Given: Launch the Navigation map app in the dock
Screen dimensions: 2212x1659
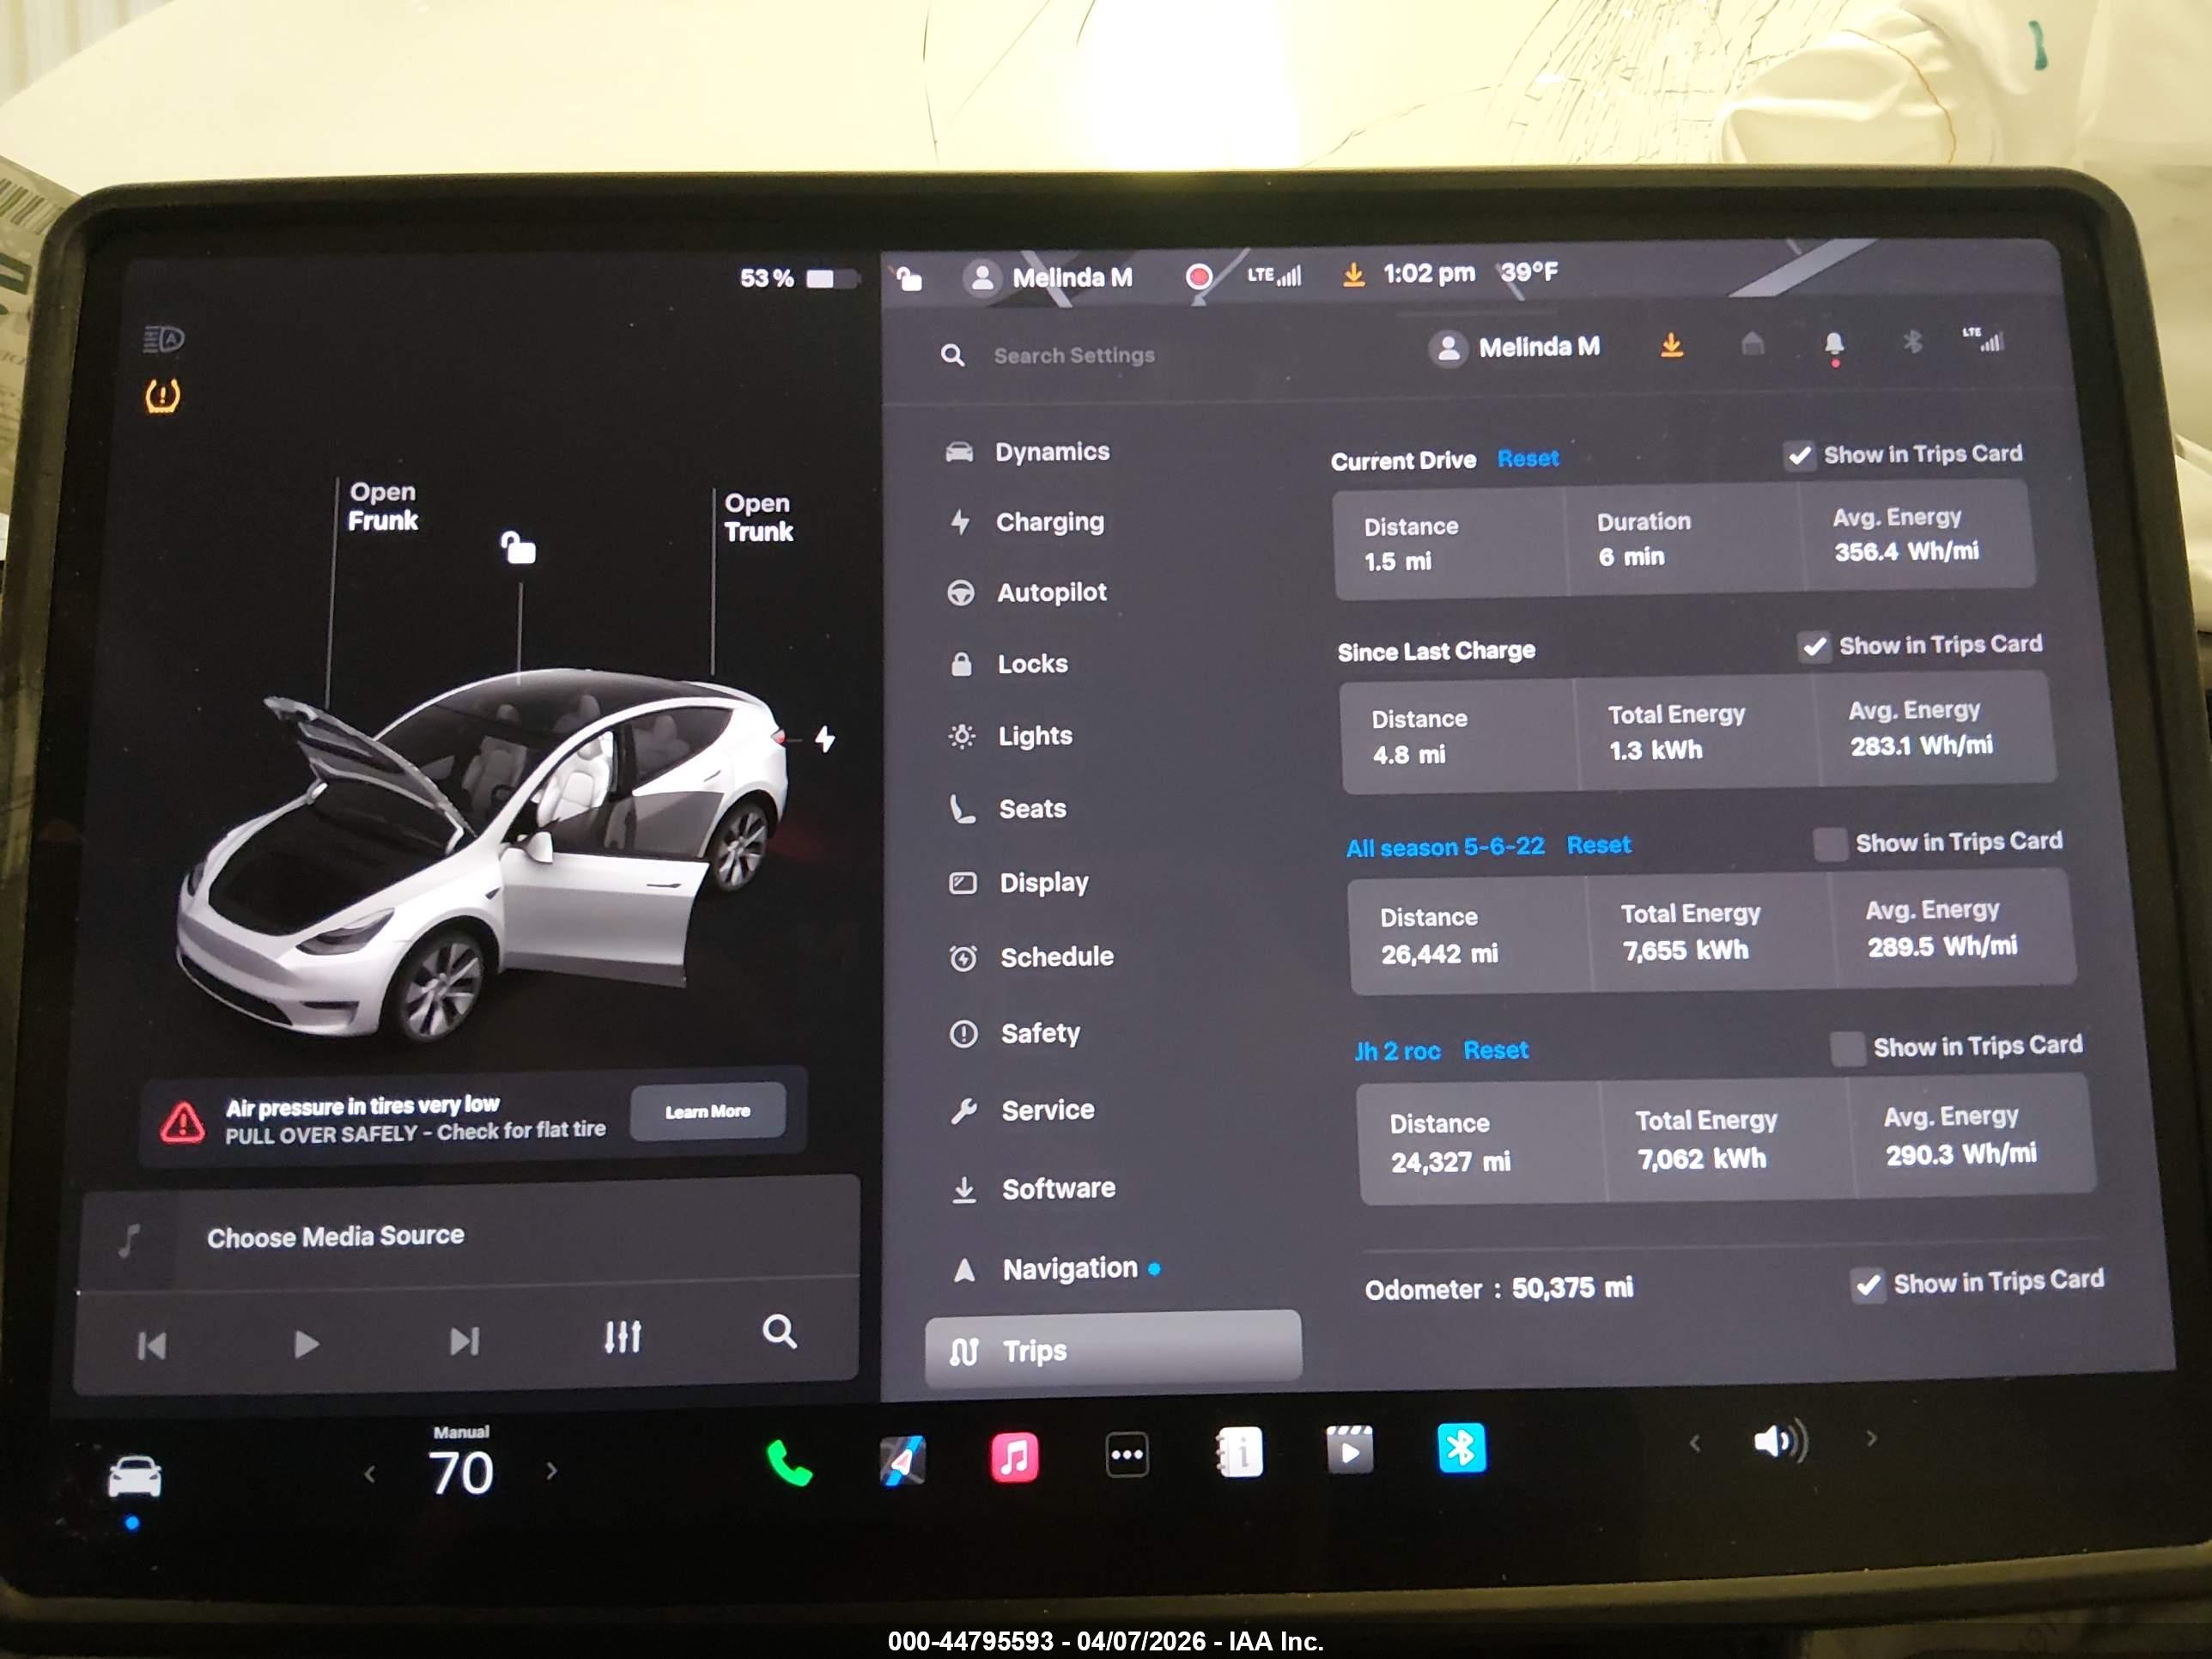Looking at the screenshot, I should click(x=902, y=1460).
